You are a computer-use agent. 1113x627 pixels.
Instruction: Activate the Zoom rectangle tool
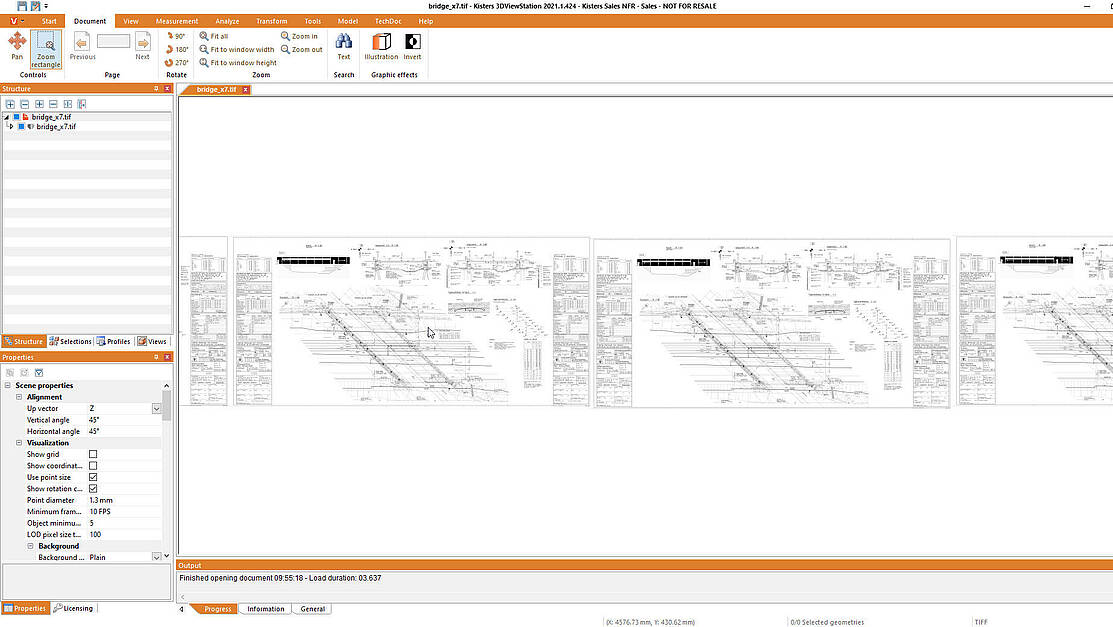[x=45, y=50]
